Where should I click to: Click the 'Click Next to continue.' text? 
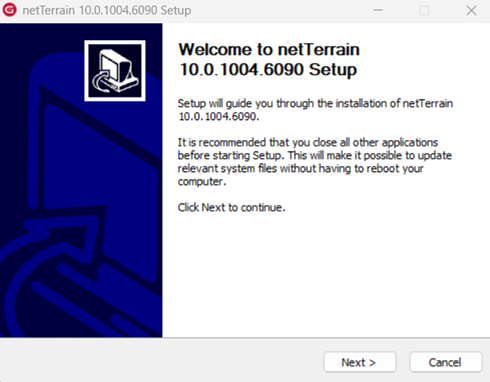tap(231, 207)
